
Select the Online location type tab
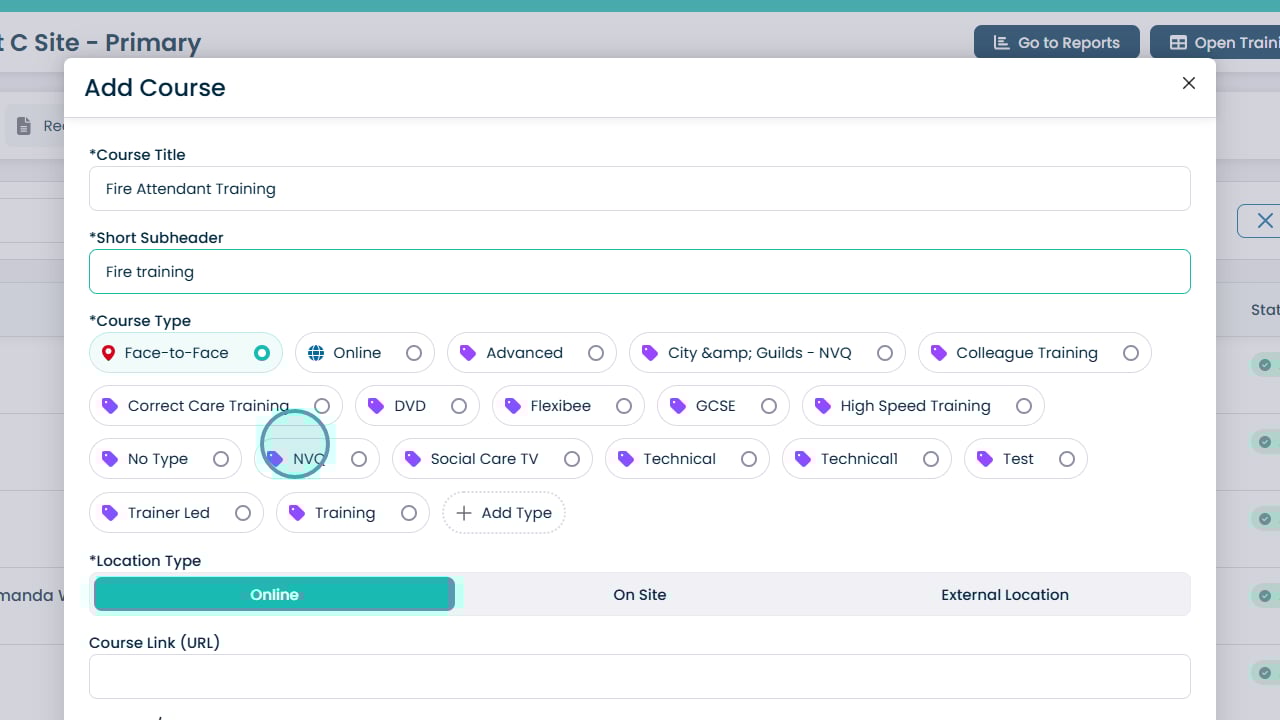274,594
